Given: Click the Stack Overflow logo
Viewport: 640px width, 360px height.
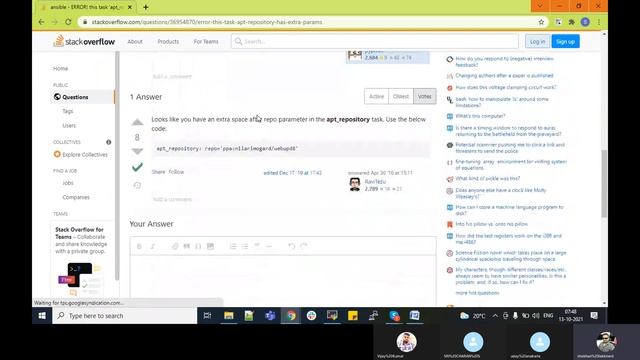Looking at the screenshot, I should (84, 41).
